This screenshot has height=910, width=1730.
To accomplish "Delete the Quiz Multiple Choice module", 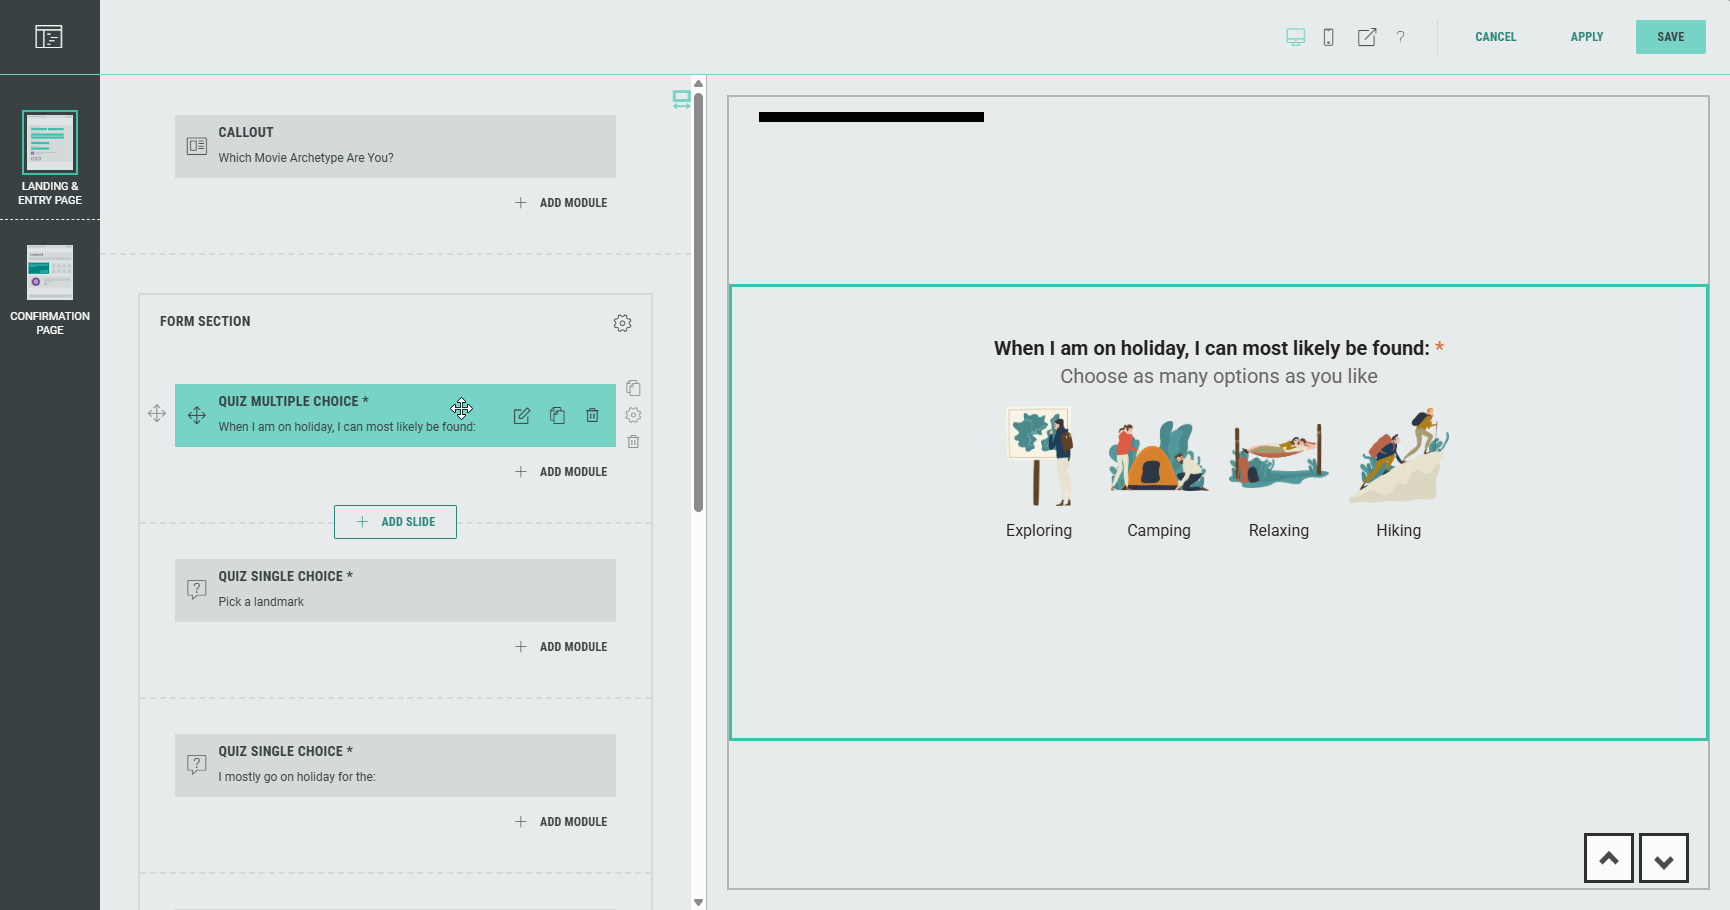I will (592, 416).
